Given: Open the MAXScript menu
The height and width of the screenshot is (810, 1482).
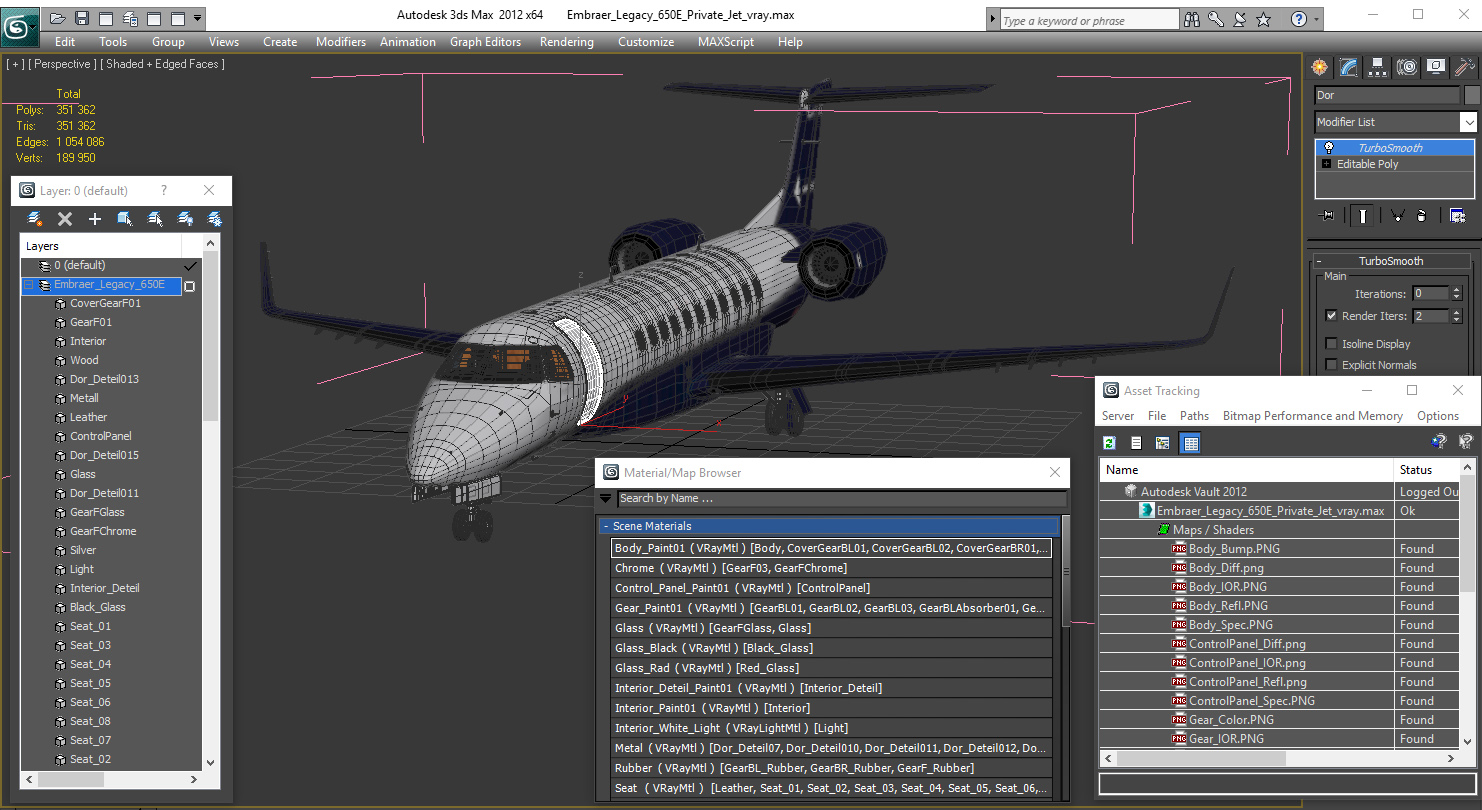Looking at the screenshot, I should pyautogui.click(x=726, y=42).
